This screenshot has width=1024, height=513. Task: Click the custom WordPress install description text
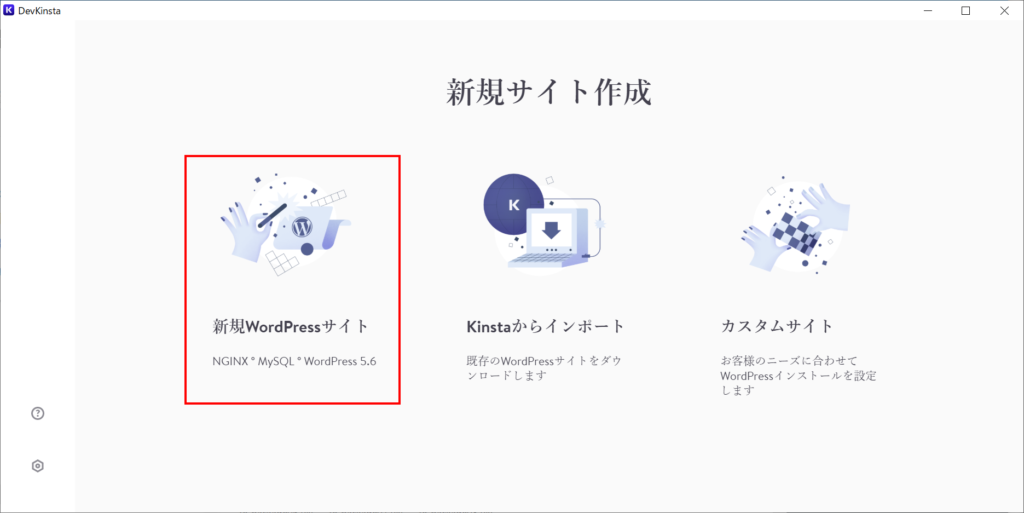point(798,375)
